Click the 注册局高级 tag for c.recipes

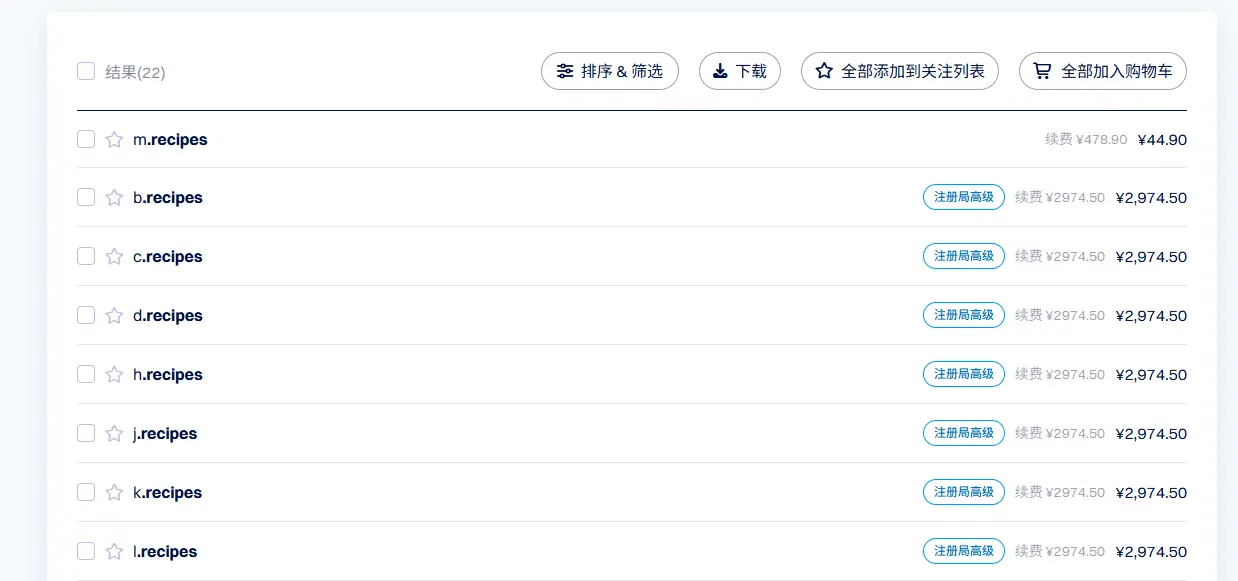click(964, 256)
